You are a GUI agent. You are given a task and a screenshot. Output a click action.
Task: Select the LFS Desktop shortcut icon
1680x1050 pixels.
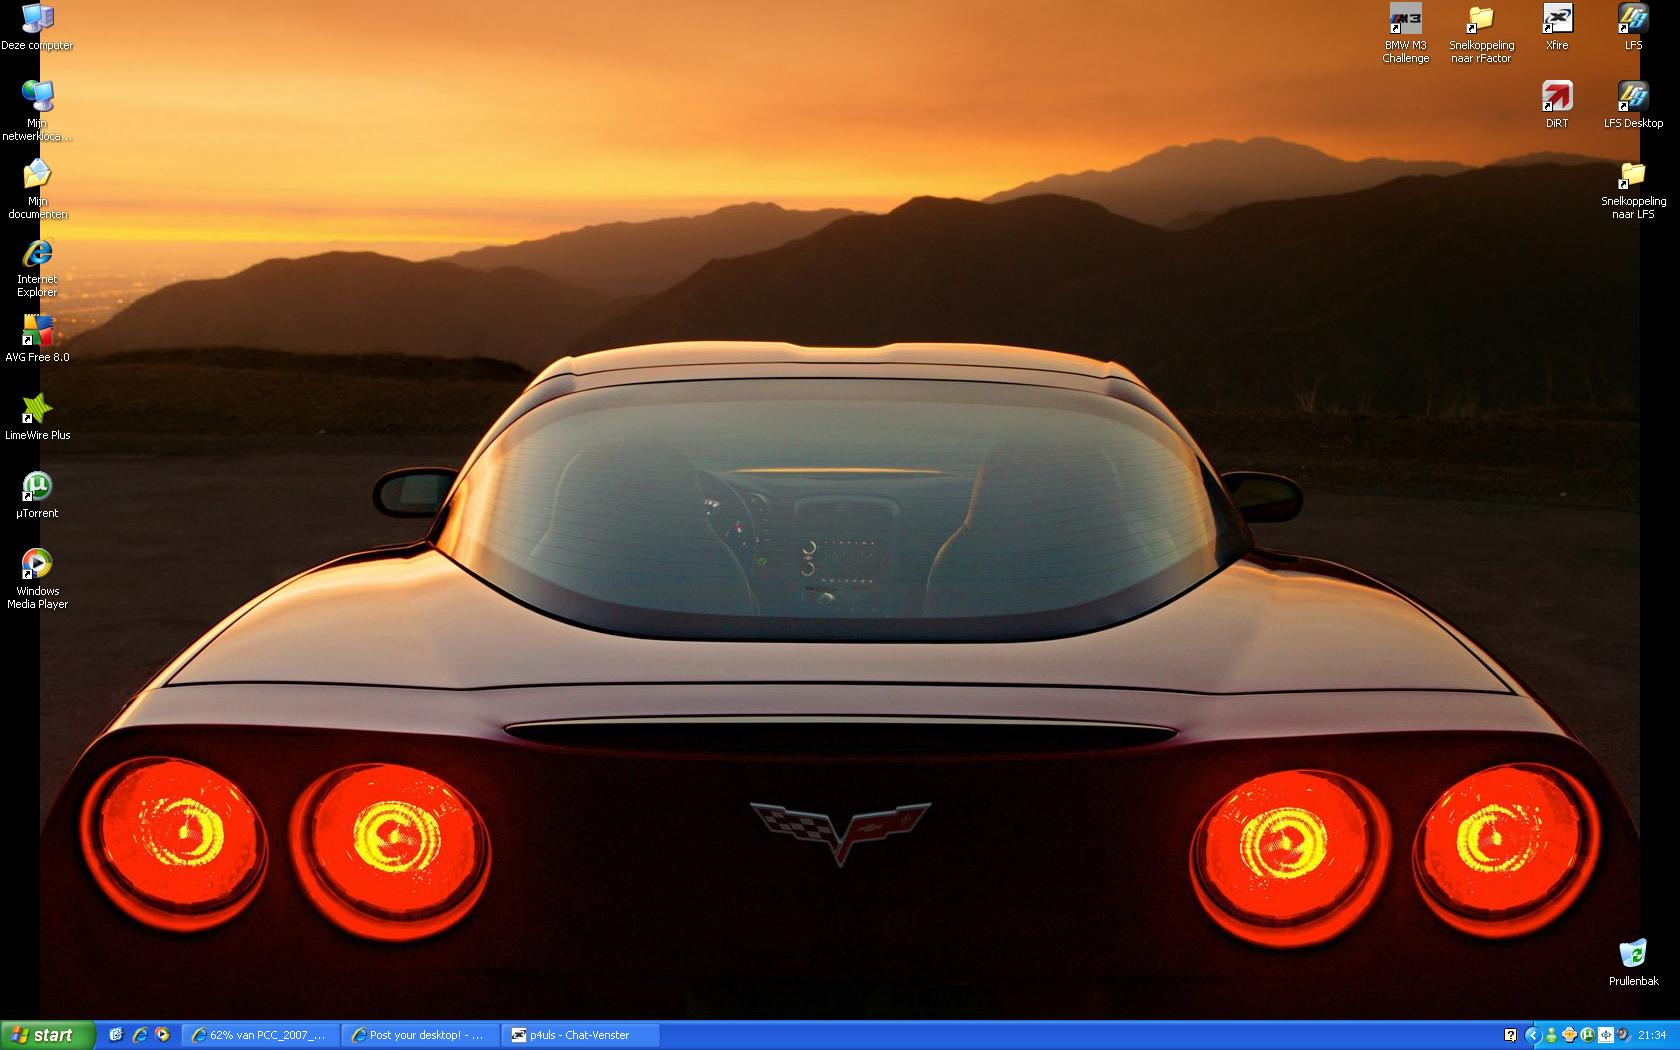(x=1633, y=105)
